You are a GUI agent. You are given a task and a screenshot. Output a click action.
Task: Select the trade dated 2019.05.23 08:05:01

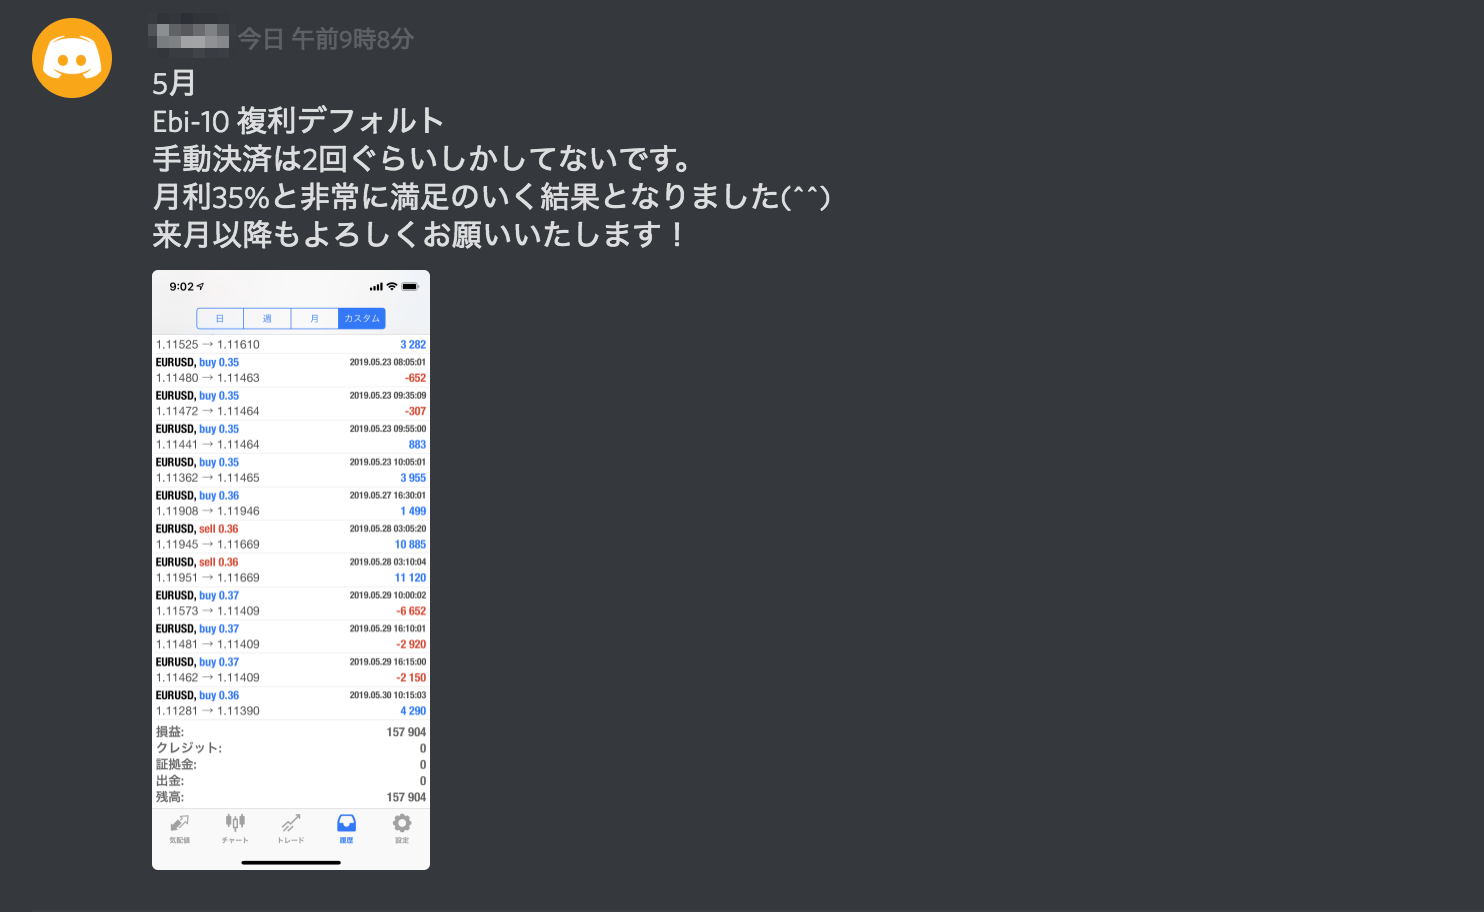[x=291, y=370]
